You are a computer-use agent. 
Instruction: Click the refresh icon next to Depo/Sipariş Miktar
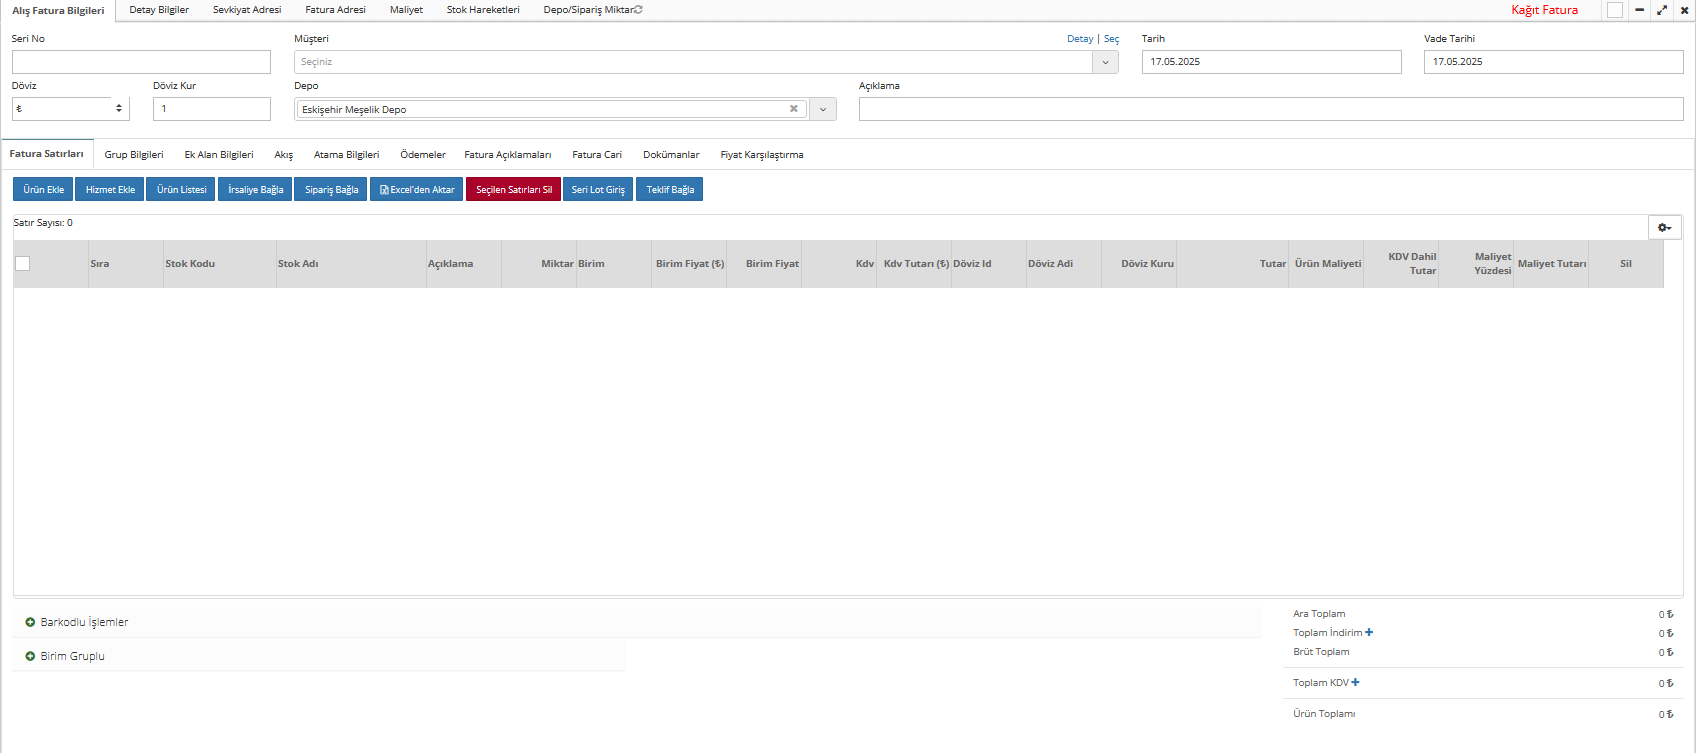pos(639,10)
